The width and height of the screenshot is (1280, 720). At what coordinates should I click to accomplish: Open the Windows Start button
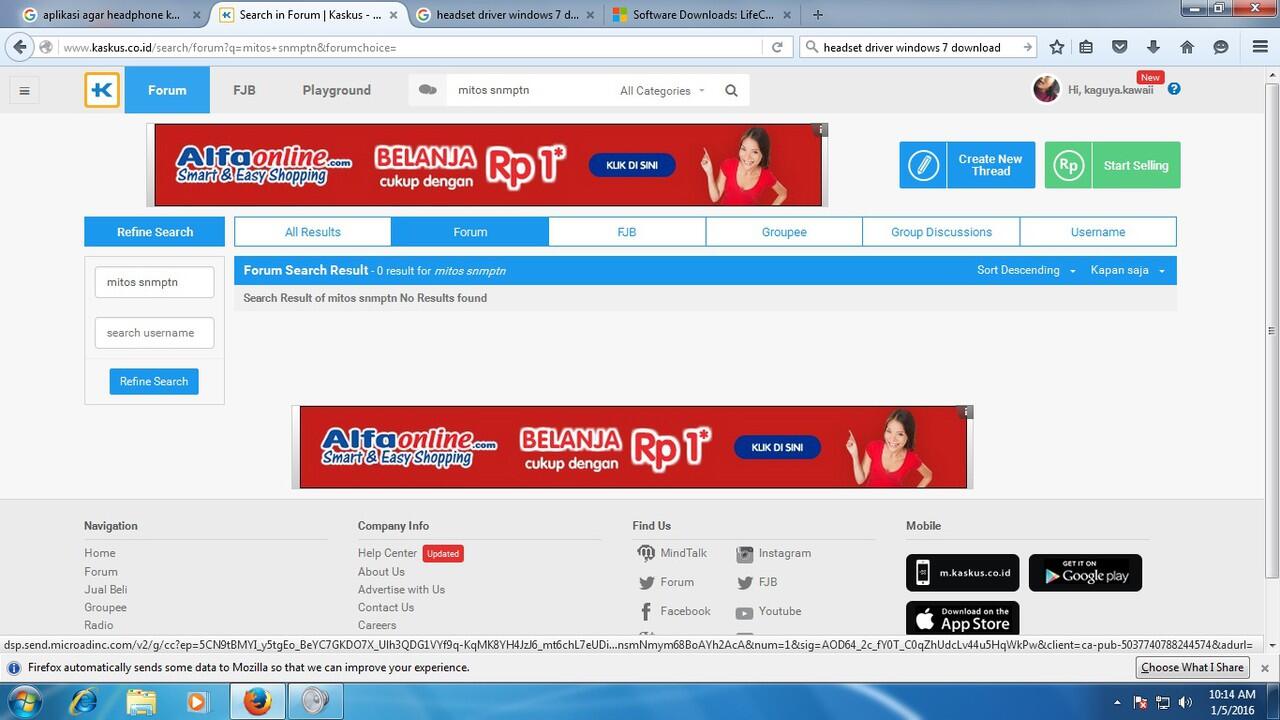pyautogui.click(x=24, y=701)
